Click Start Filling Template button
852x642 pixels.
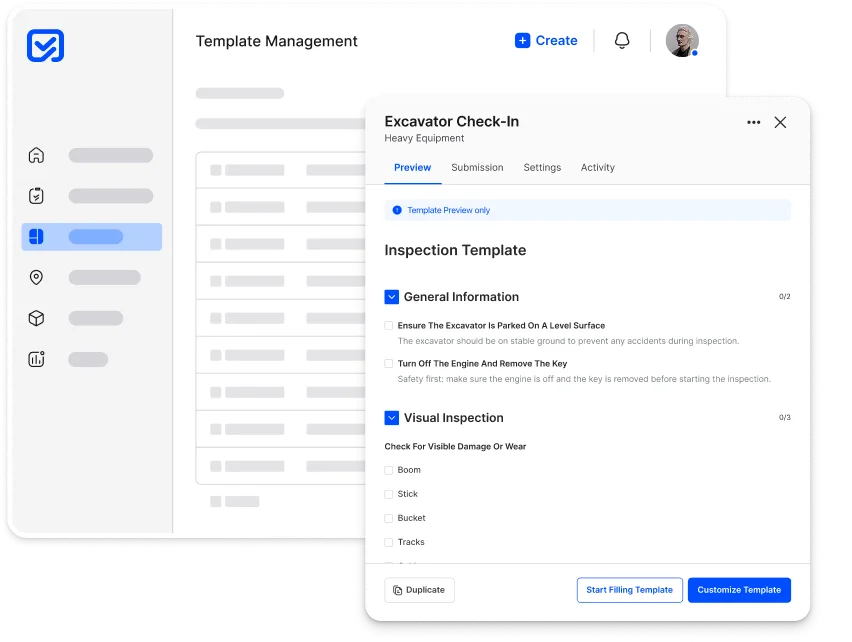630,590
